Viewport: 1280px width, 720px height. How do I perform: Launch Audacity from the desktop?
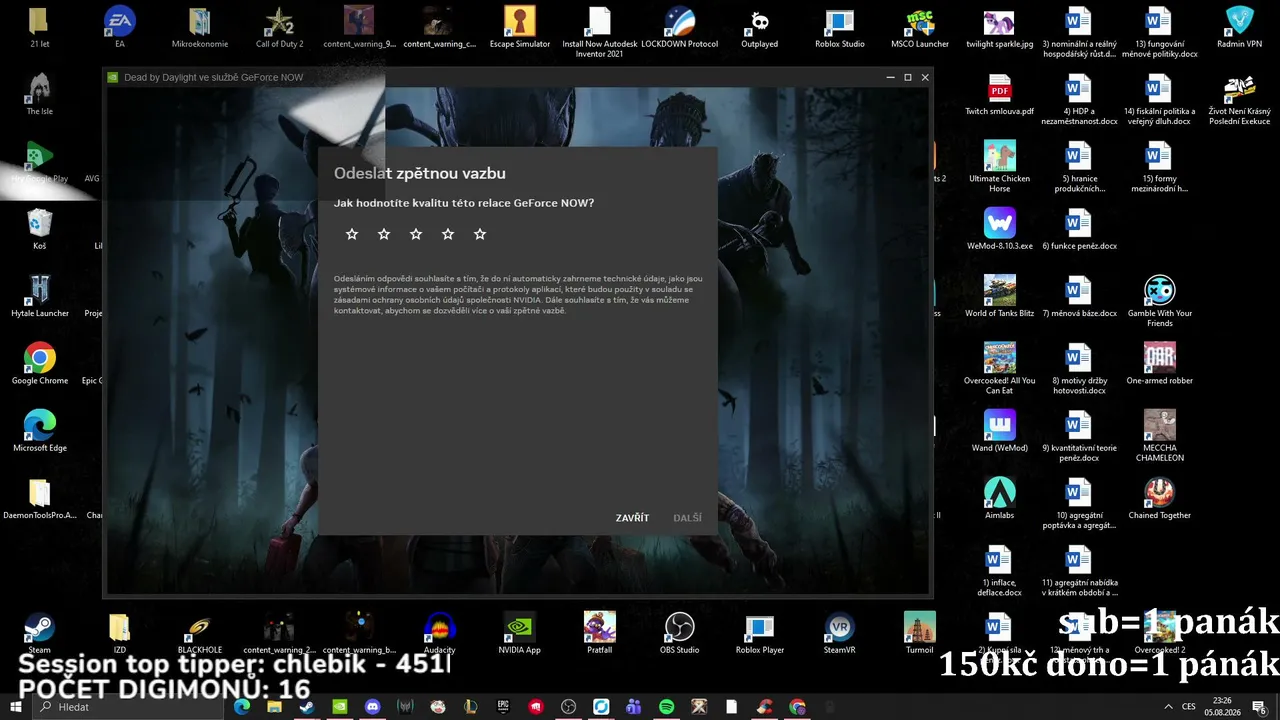click(x=440, y=633)
